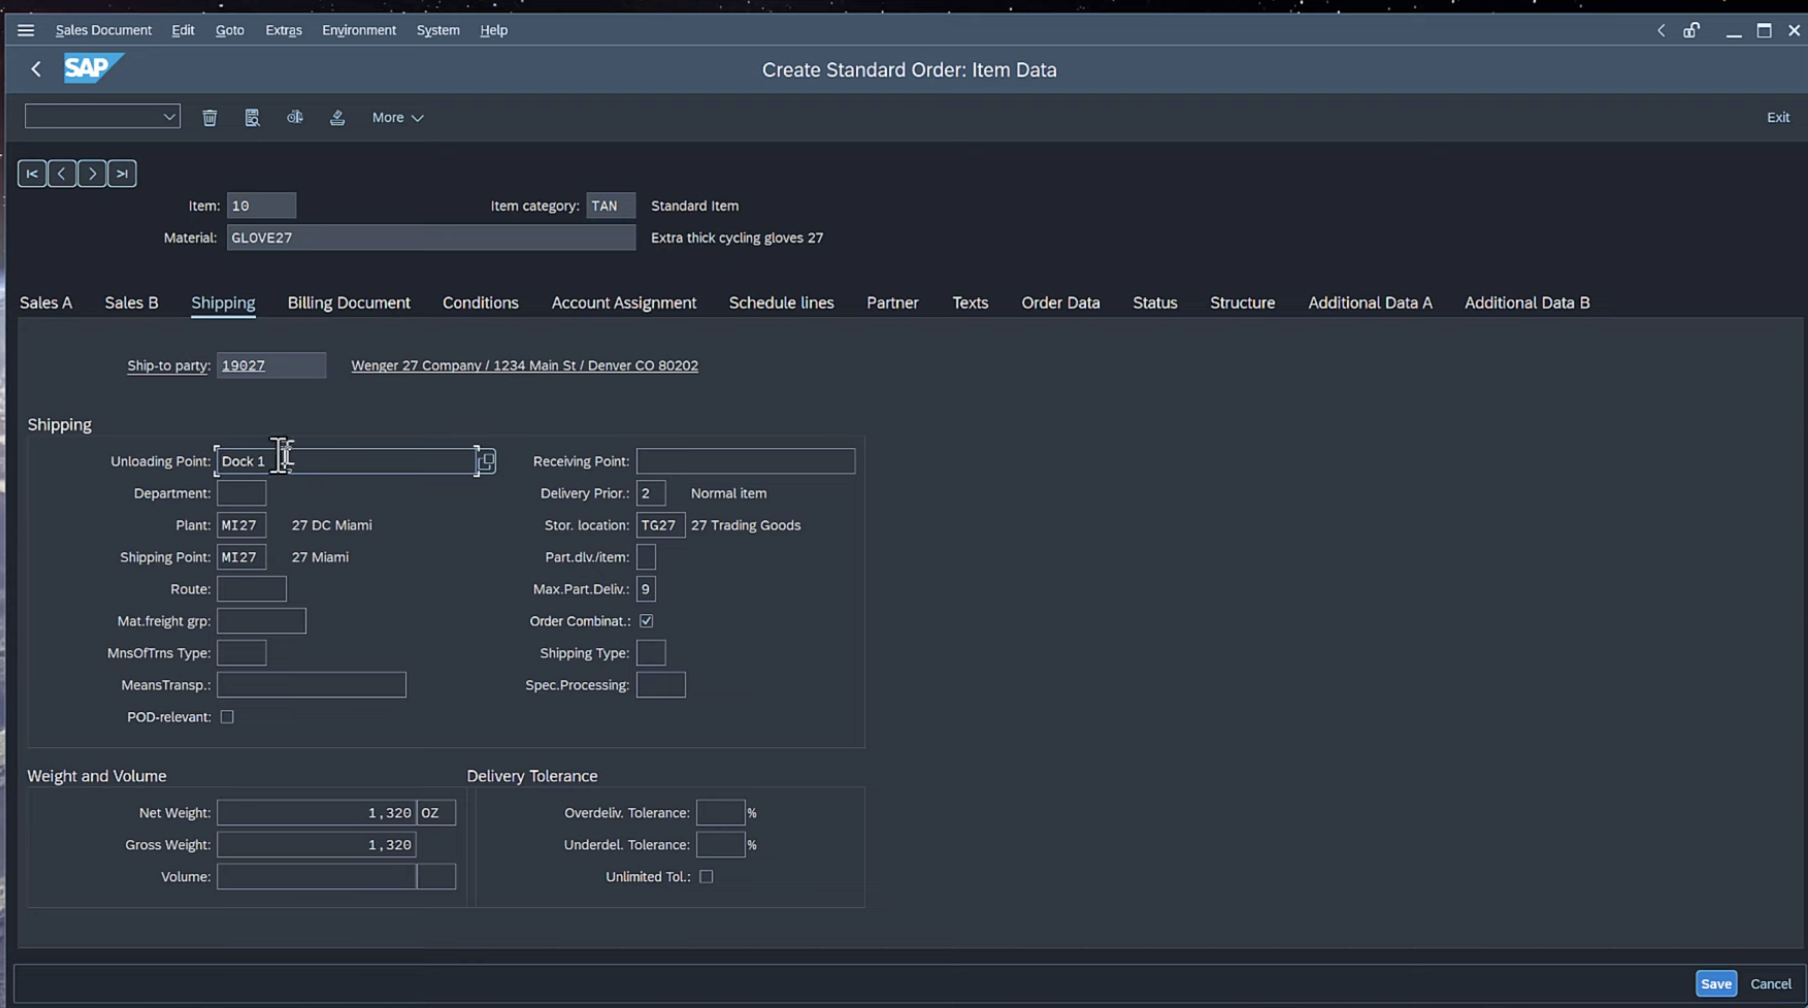The width and height of the screenshot is (1808, 1008).
Task: Click the trash can delete item icon
Action: coord(210,118)
